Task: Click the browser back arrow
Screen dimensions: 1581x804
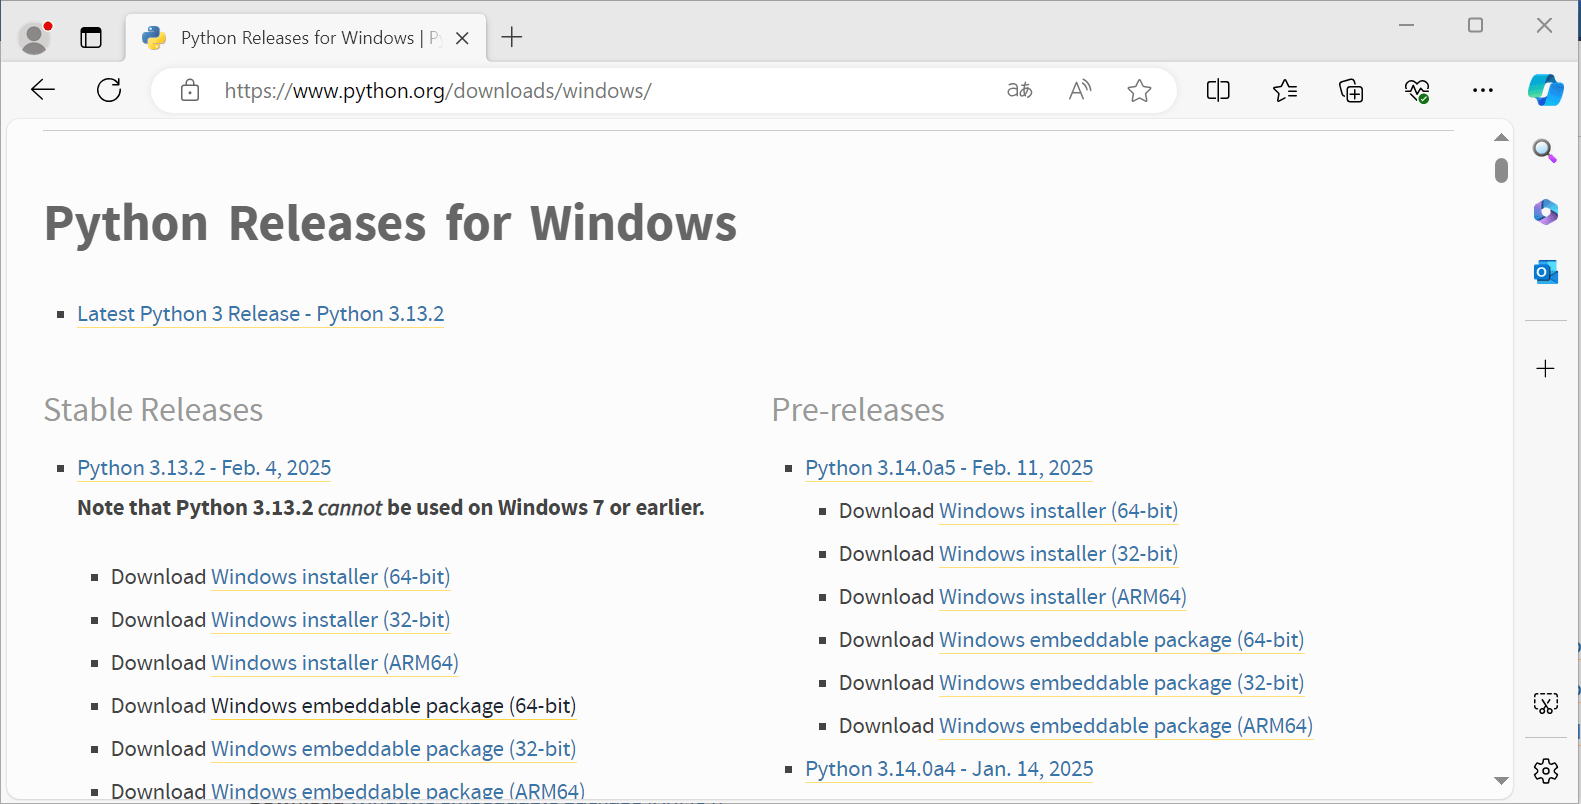Action: (43, 90)
